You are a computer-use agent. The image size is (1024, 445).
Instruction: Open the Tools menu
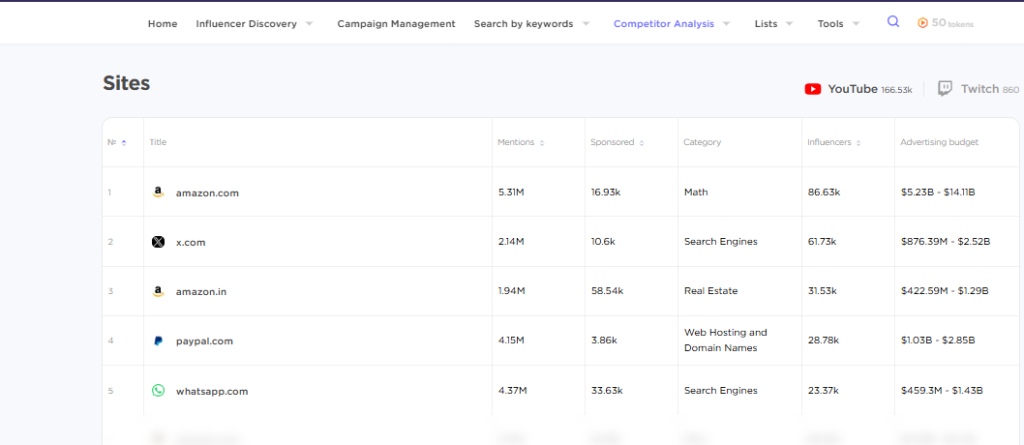point(831,24)
